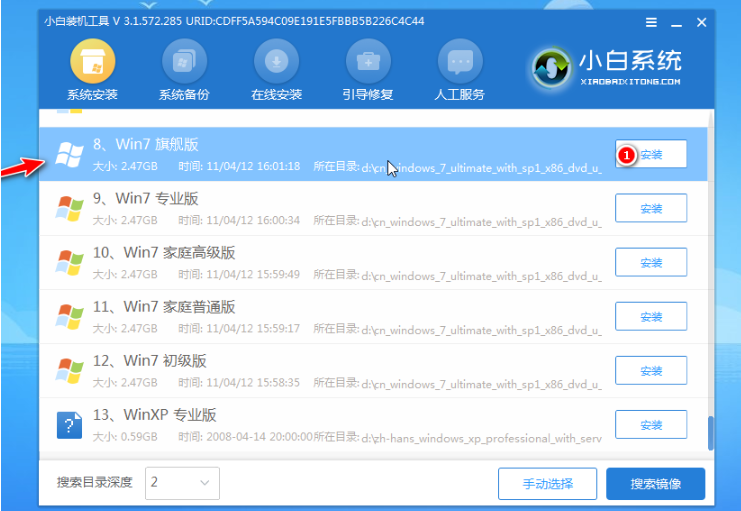Click time 11/04/12 16:01:18 text

click(253, 166)
